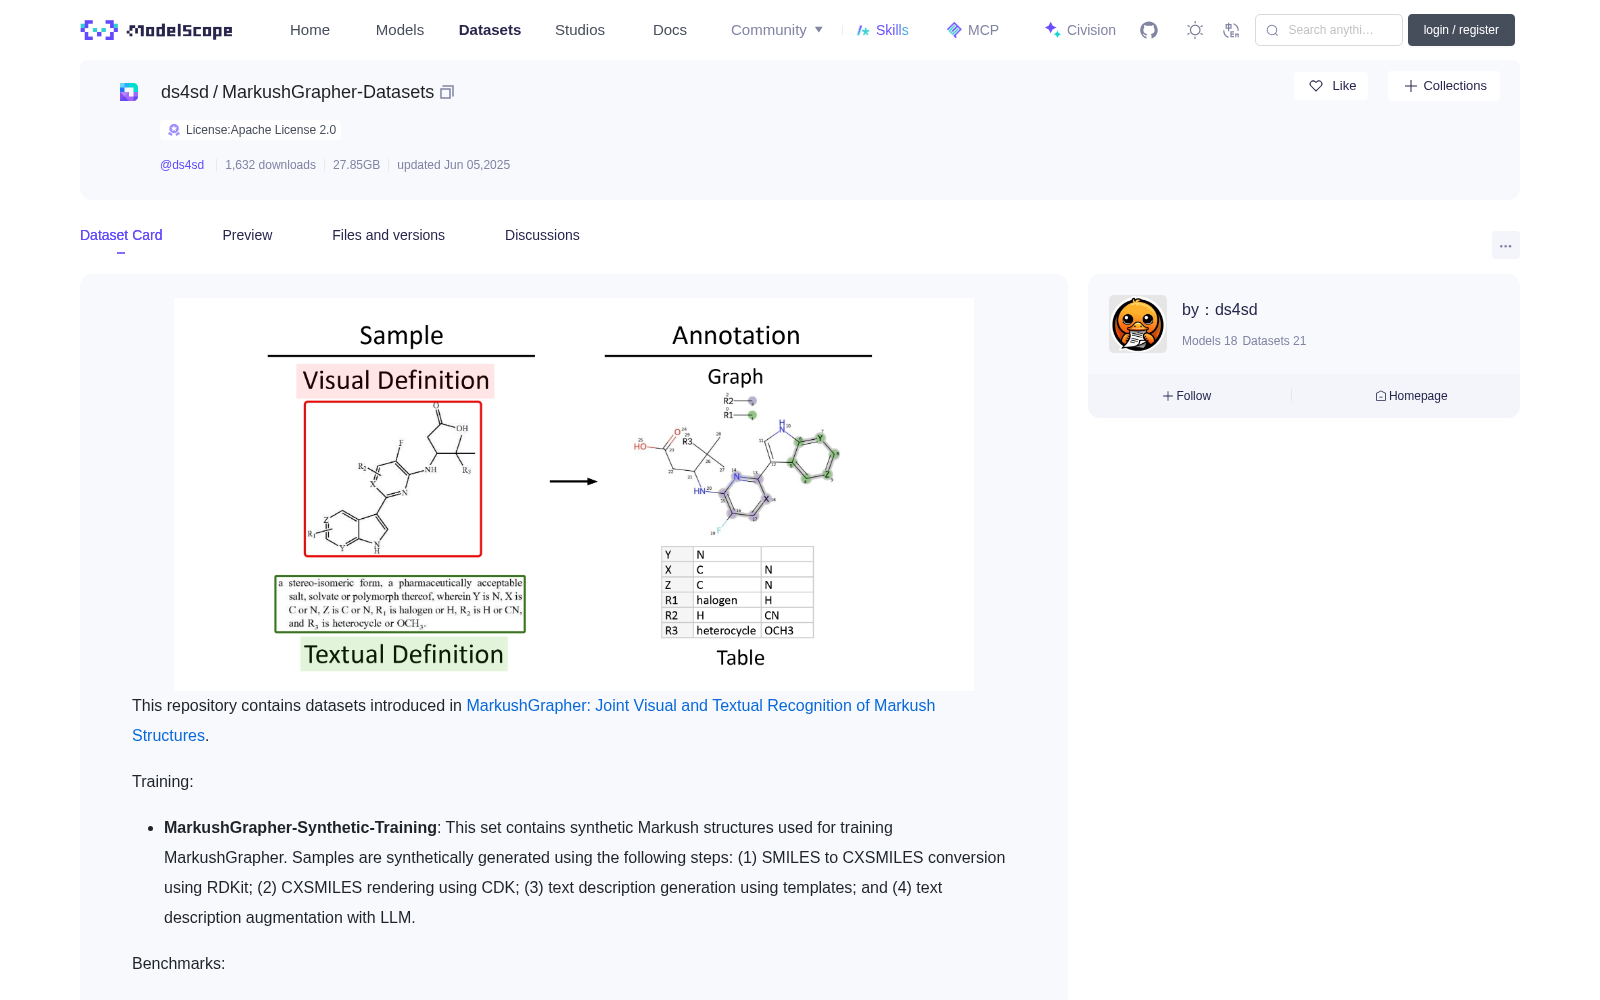
Task: Toggle the light/dark theme sun icon
Action: tap(1195, 30)
